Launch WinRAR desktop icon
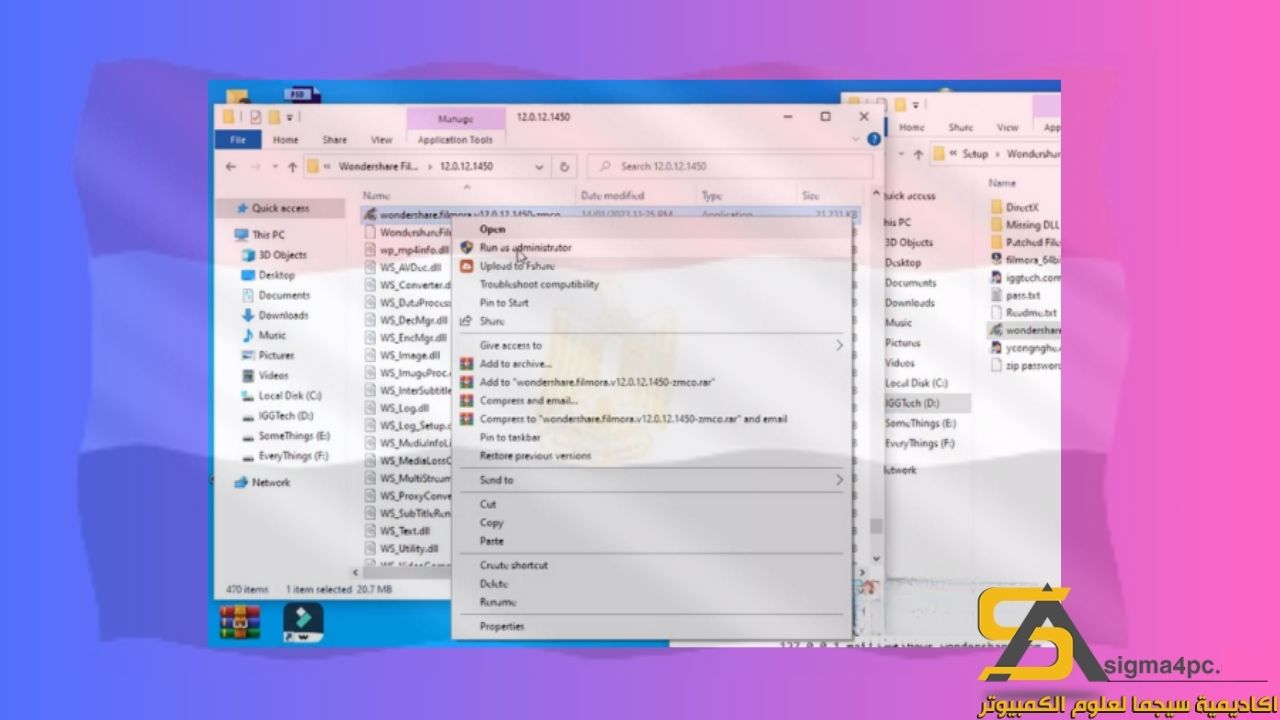Viewport: 1280px width, 720px height. point(240,621)
